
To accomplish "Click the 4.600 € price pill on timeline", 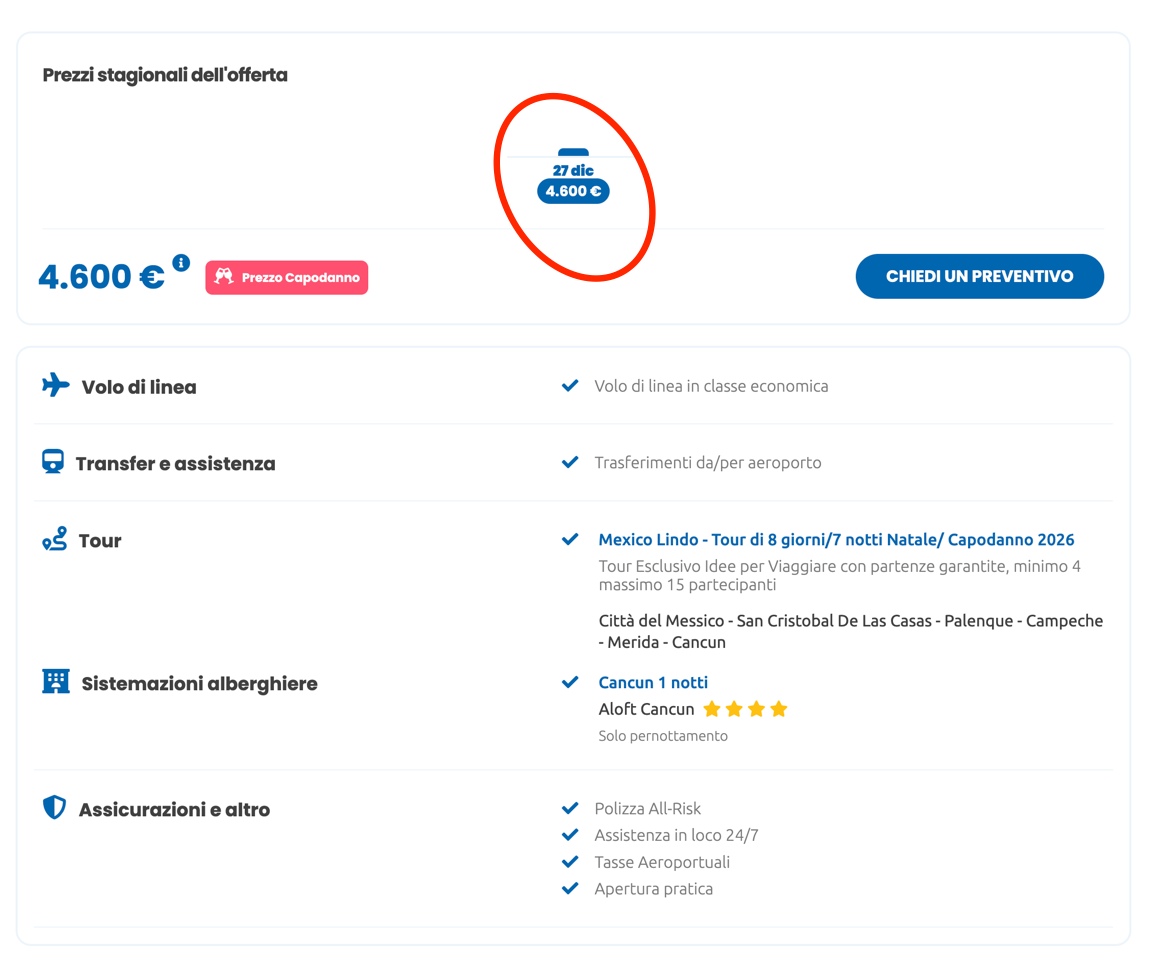I will tap(573, 191).
